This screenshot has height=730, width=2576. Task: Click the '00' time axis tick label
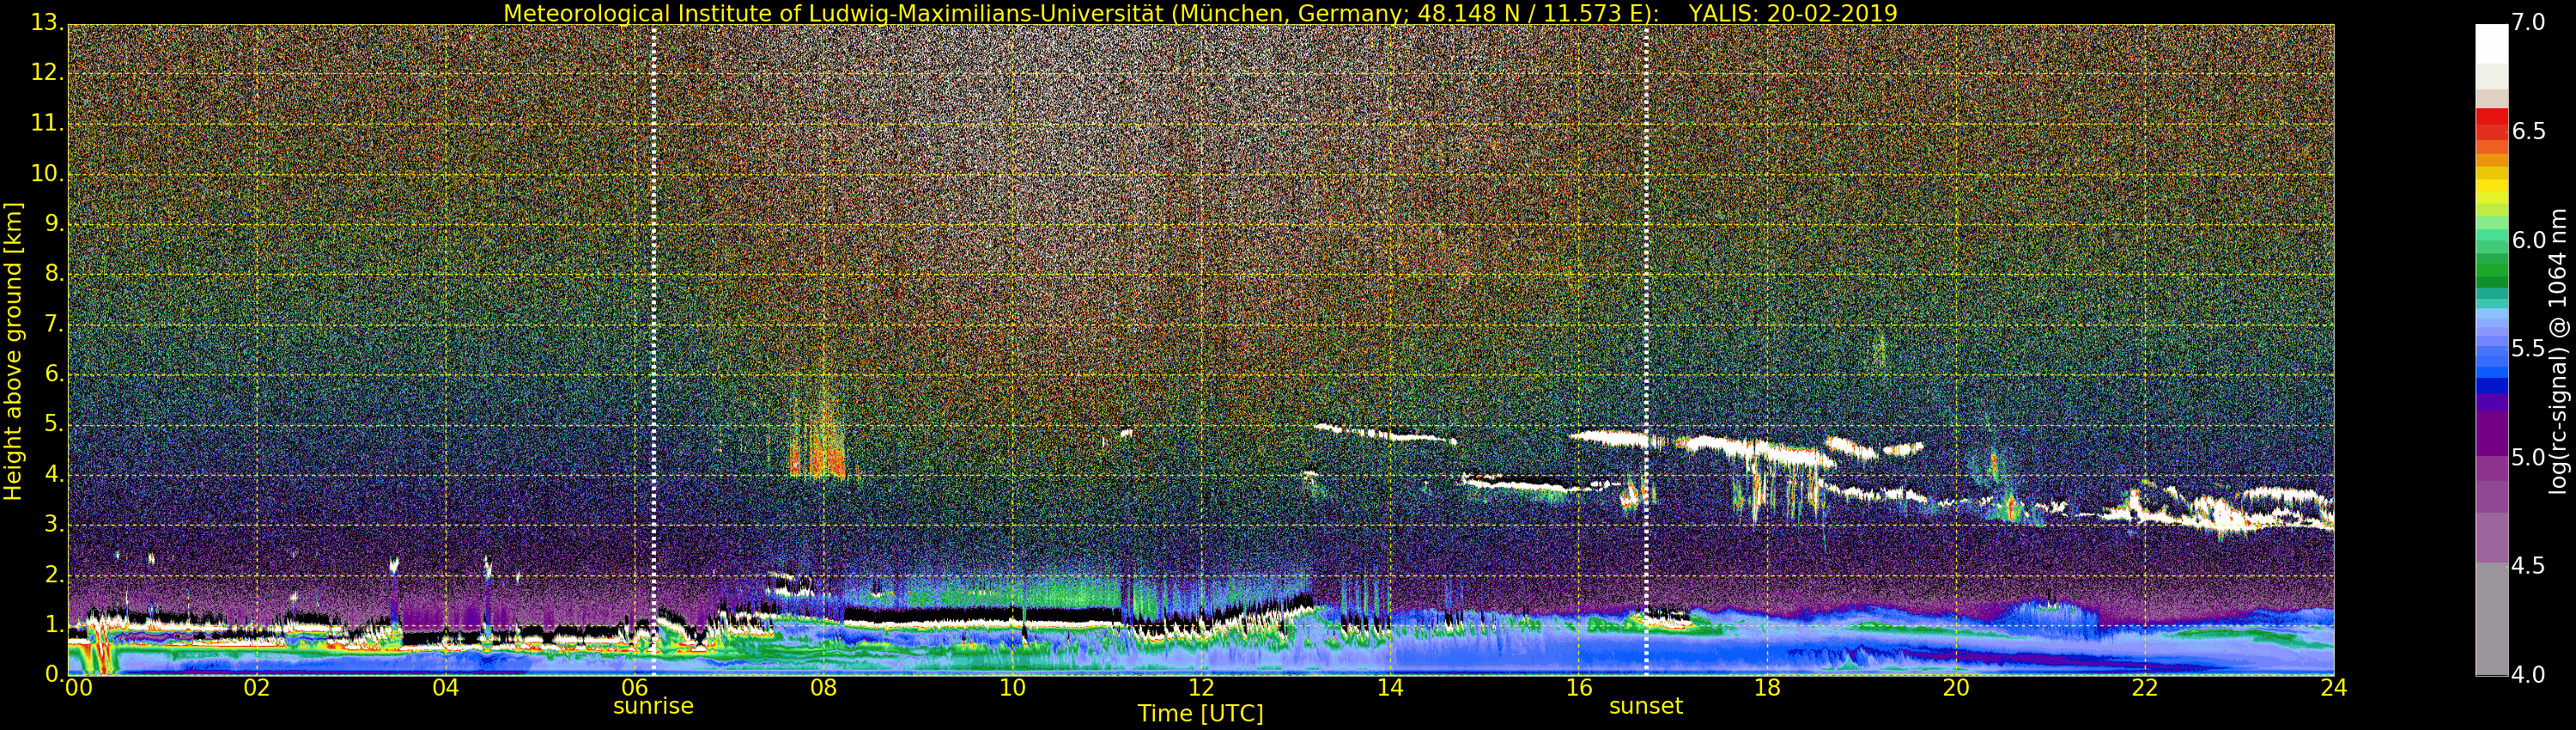tap(78, 688)
